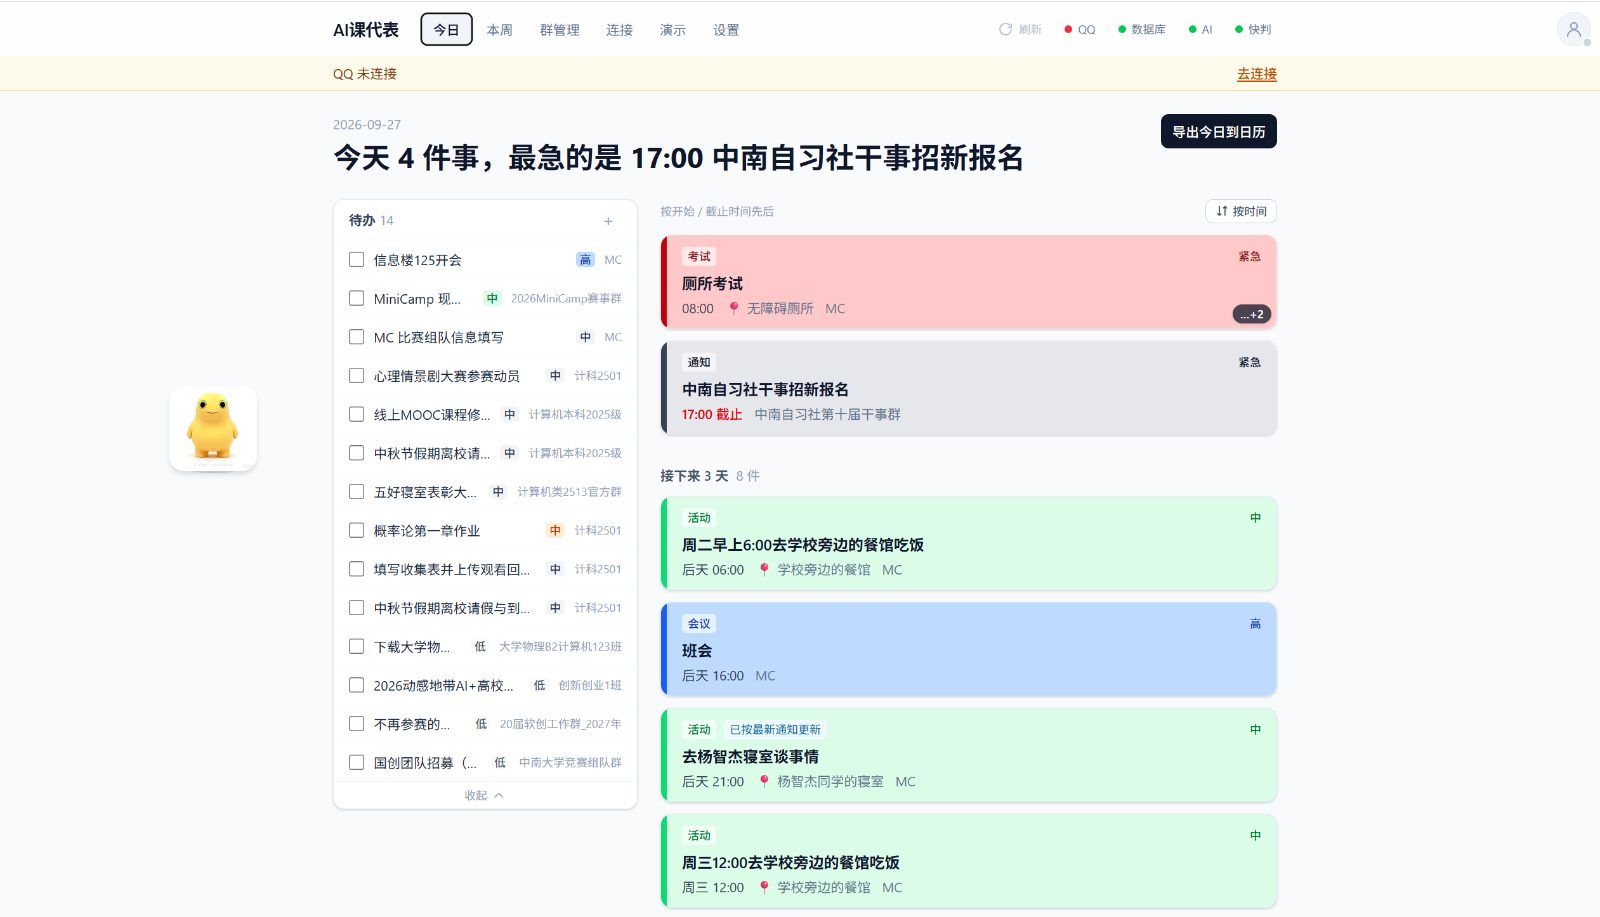The image size is (1600, 917).
Task: Click the 2026MiniCamp赛事群 group label
Action: coord(566,299)
